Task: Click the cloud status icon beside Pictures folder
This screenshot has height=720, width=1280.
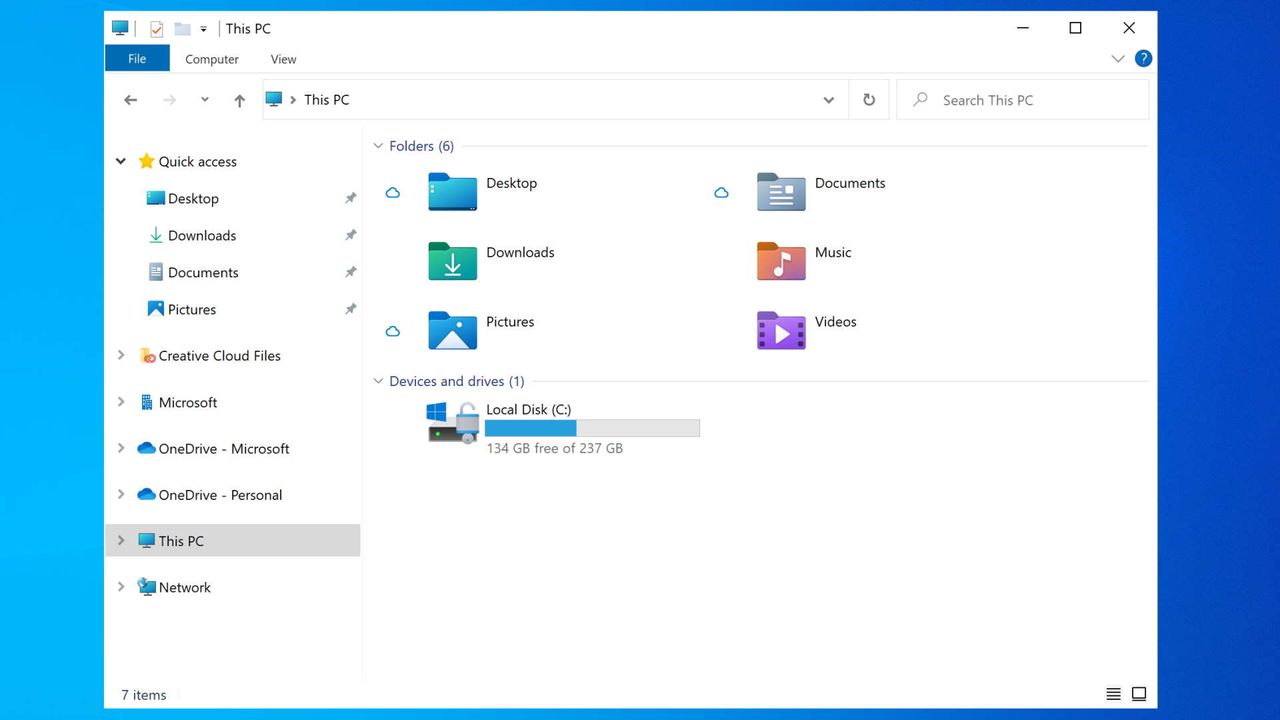Action: click(x=393, y=331)
